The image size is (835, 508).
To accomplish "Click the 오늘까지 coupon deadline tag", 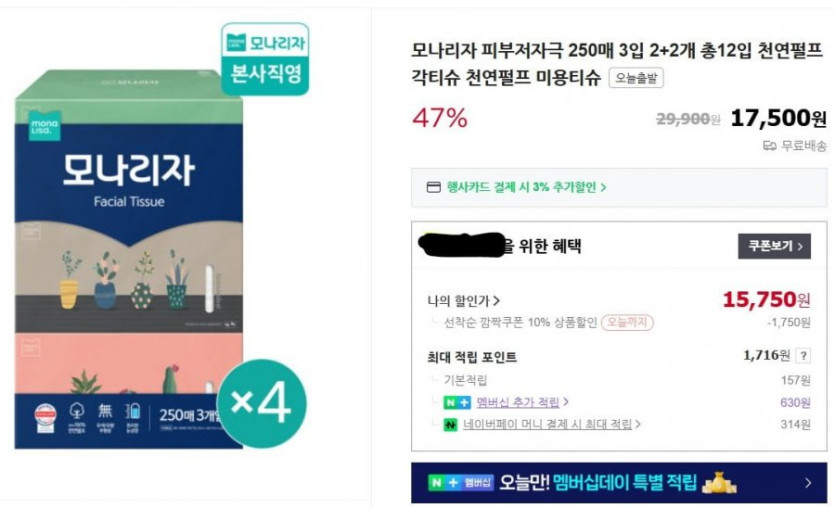I will click(627, 322).
